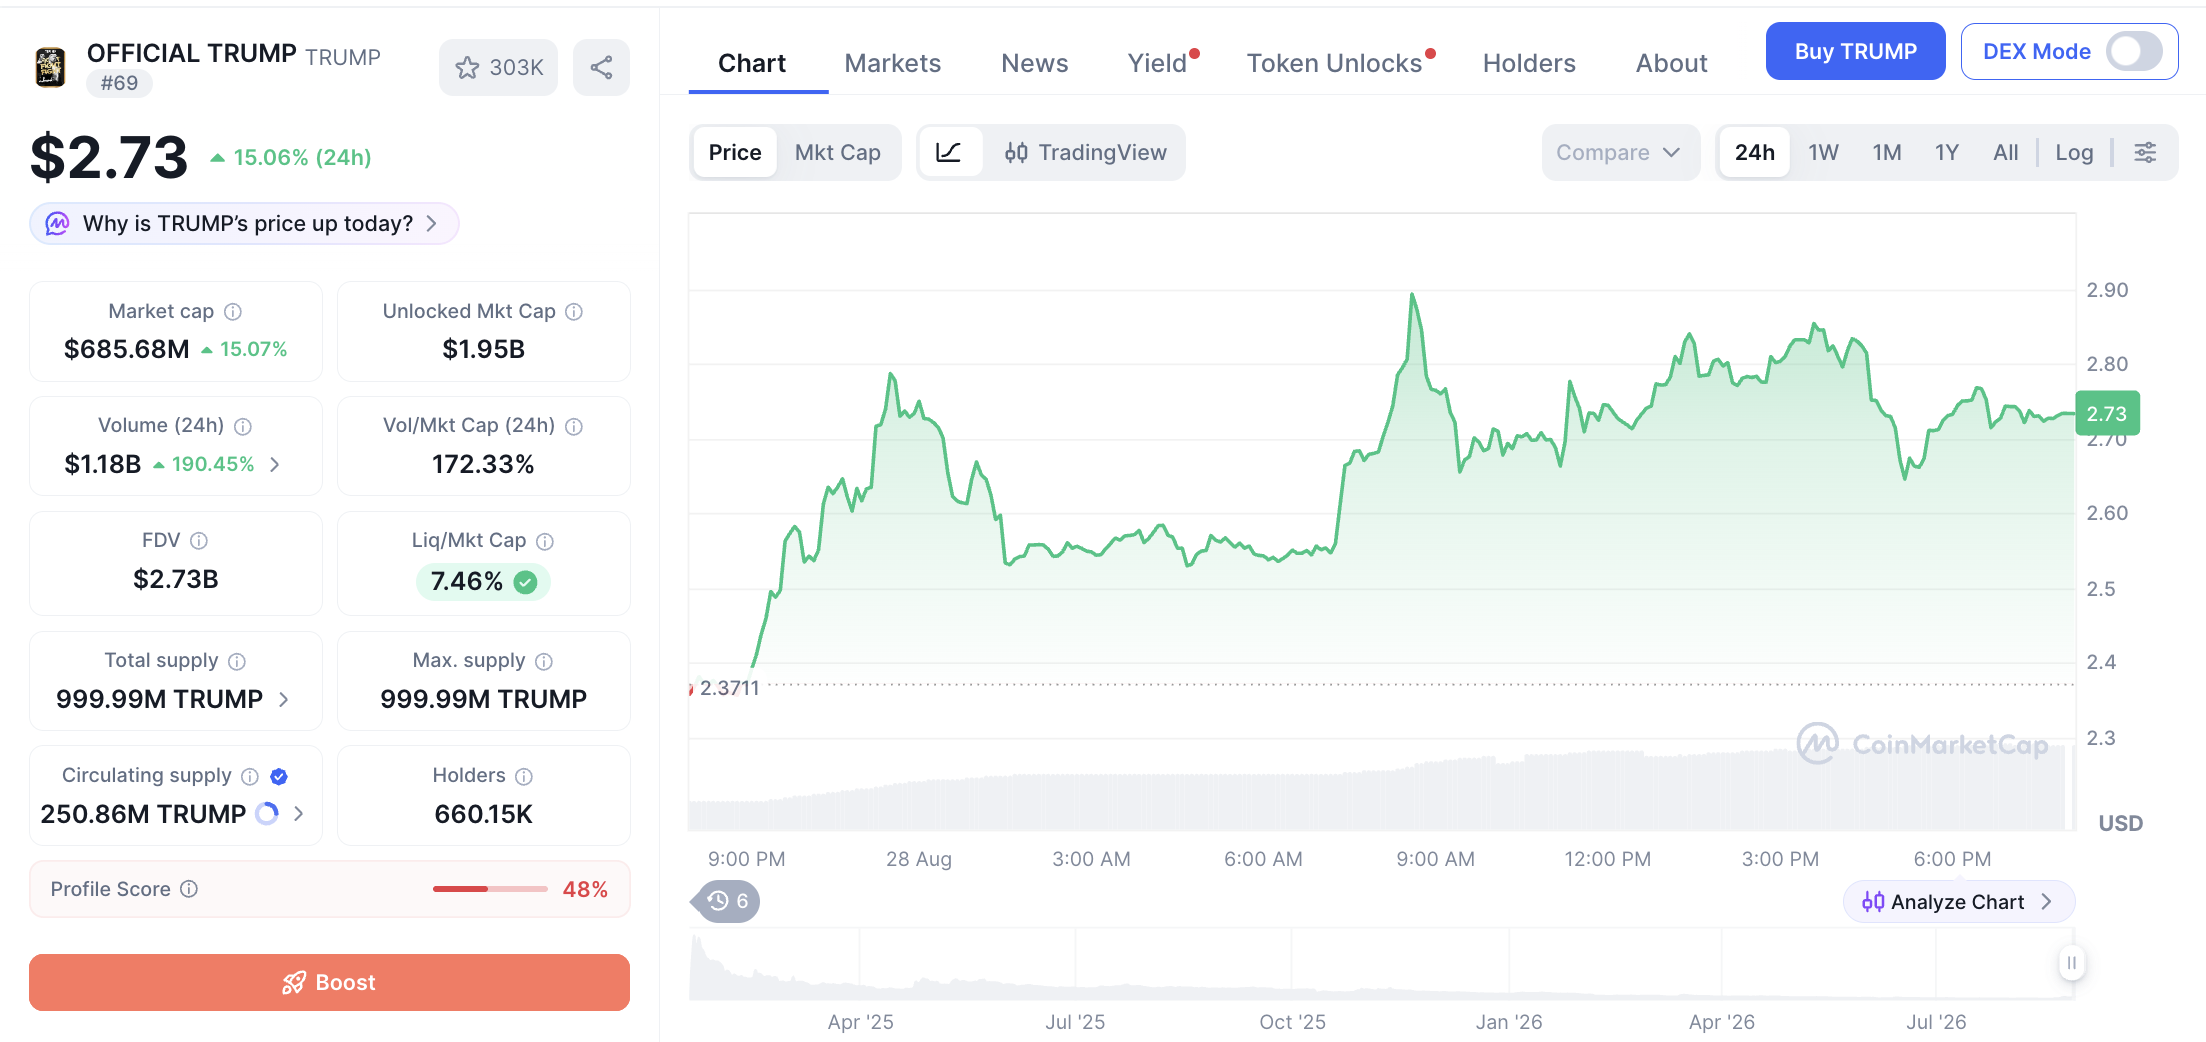Set chart range to All
The height and width of the screenshot is (1042, 2206).
2006,152
